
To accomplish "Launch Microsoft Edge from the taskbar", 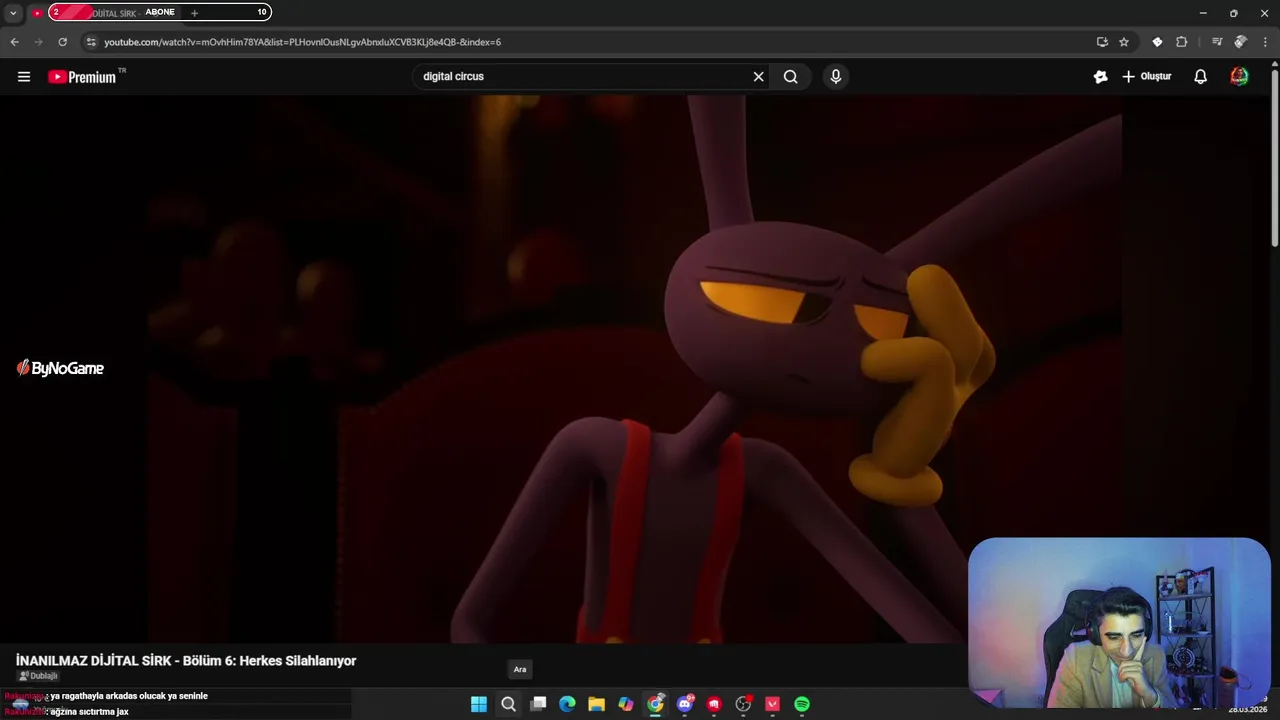I will (567, 704).
